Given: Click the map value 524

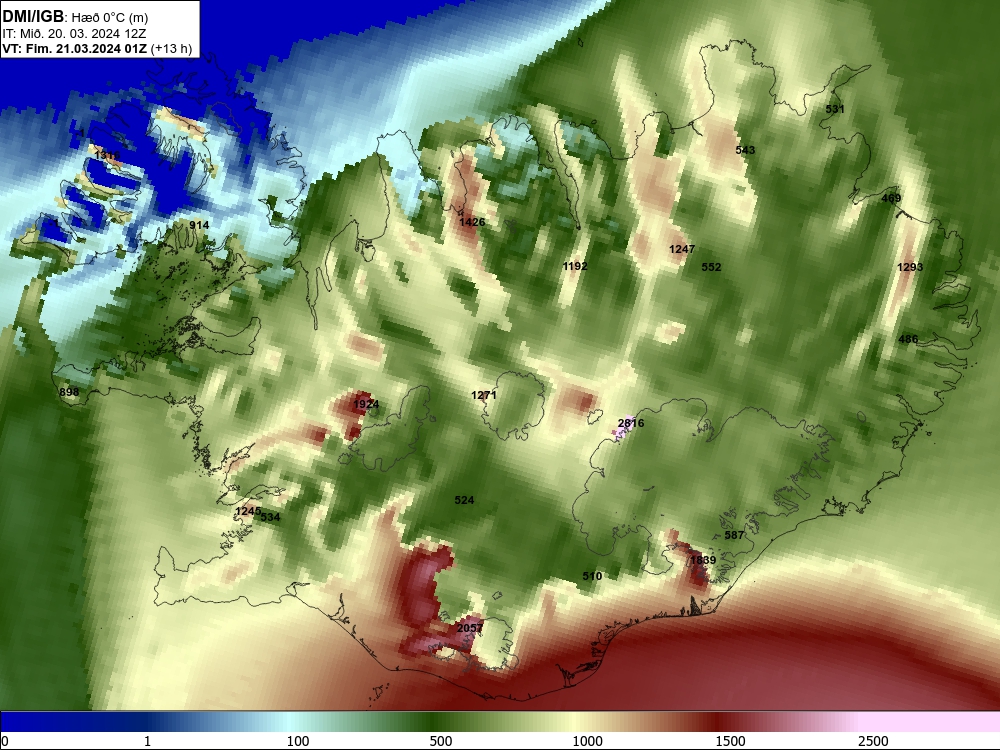Looking at the screenshot, I should (x=464, y=501).
